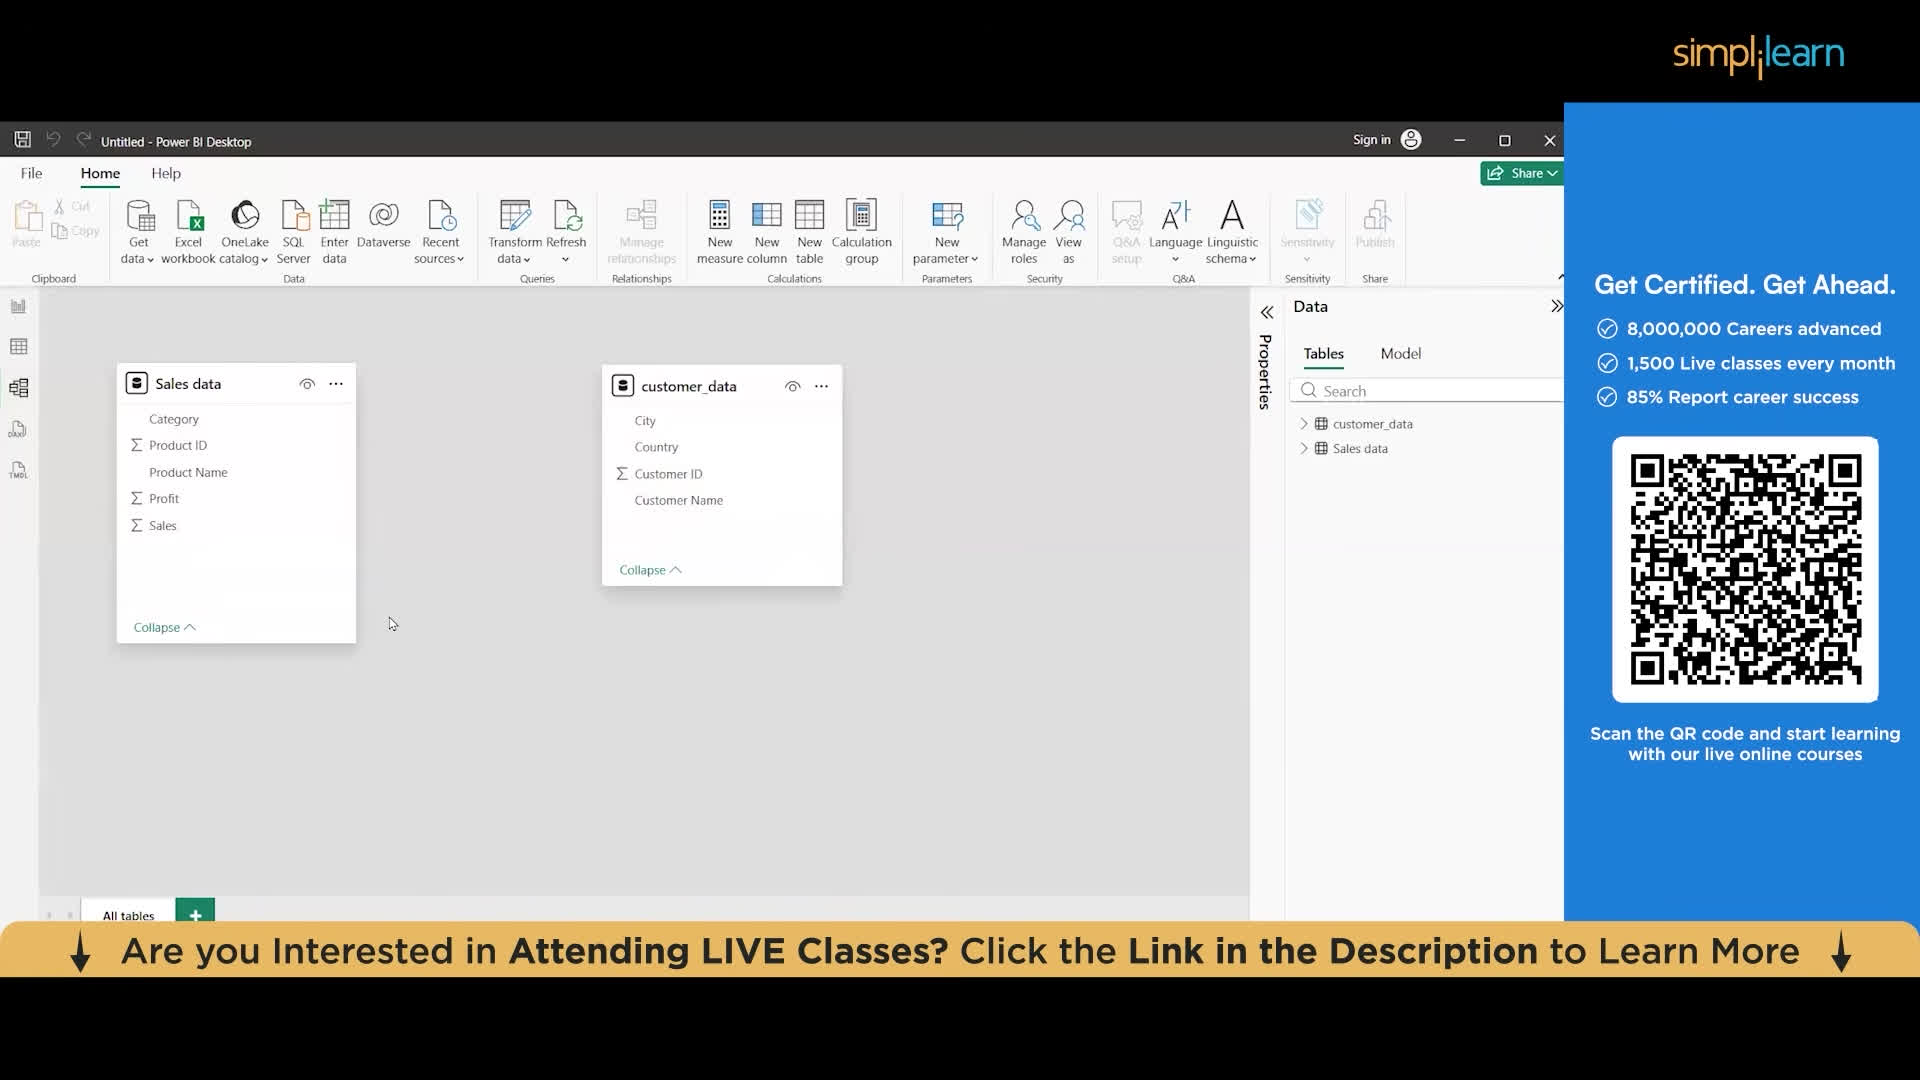Collapse the customer_data table card

coord(650,570)
